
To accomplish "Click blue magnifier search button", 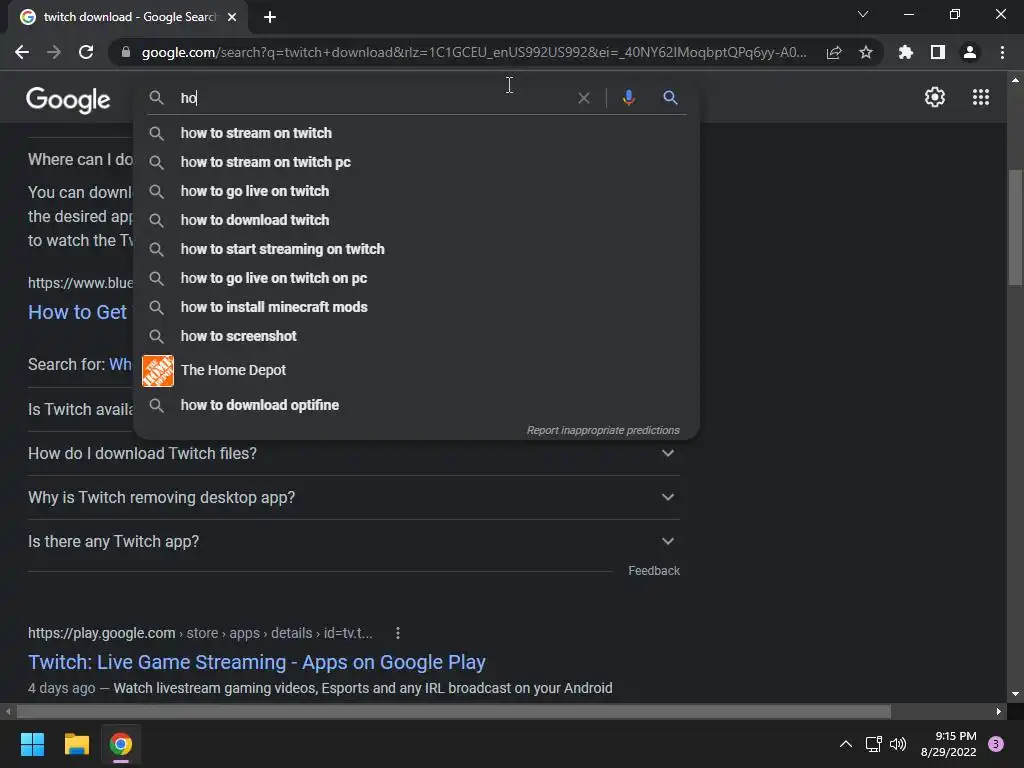I will point(670,98).
